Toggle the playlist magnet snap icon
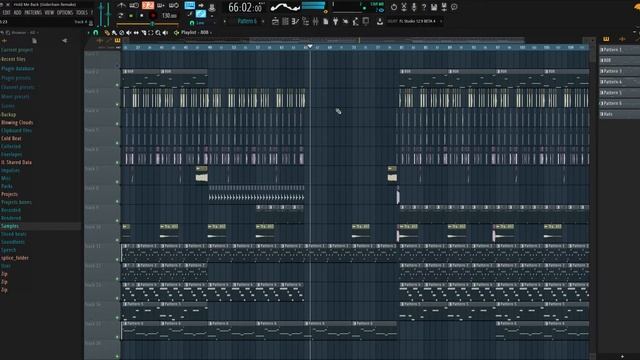 (96, 33)
